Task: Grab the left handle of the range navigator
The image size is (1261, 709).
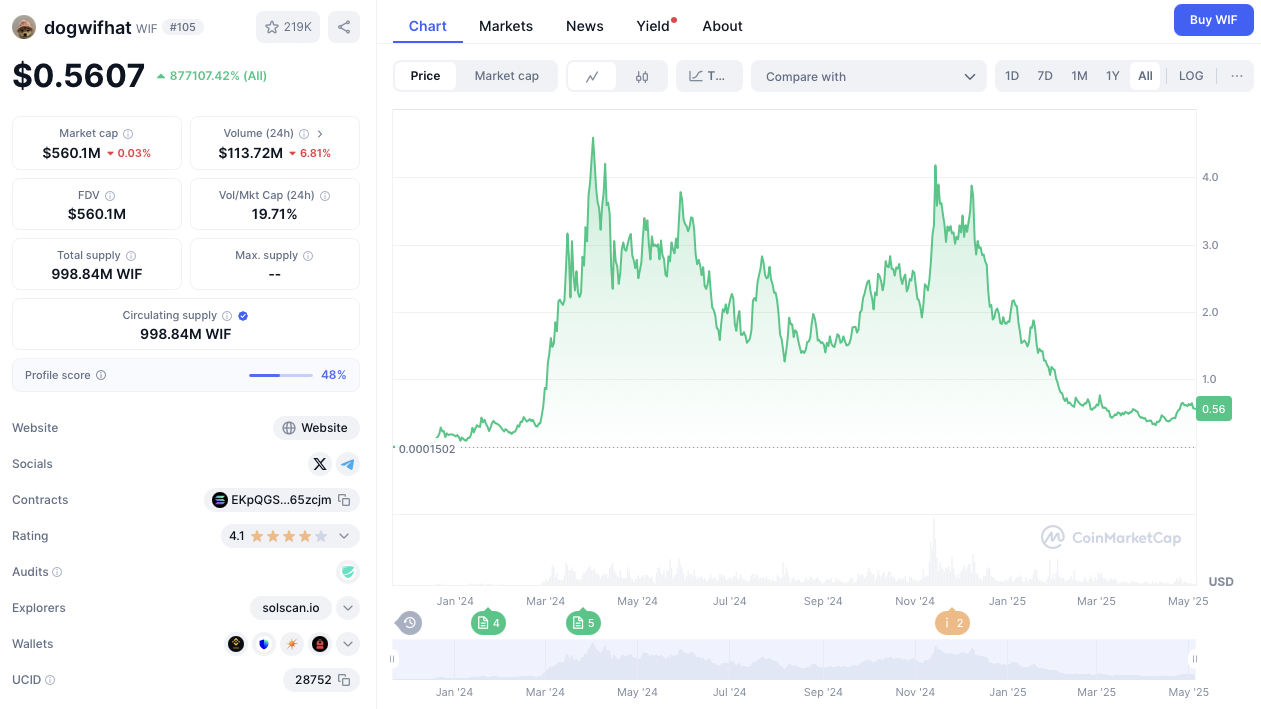Action: point(393,659)
